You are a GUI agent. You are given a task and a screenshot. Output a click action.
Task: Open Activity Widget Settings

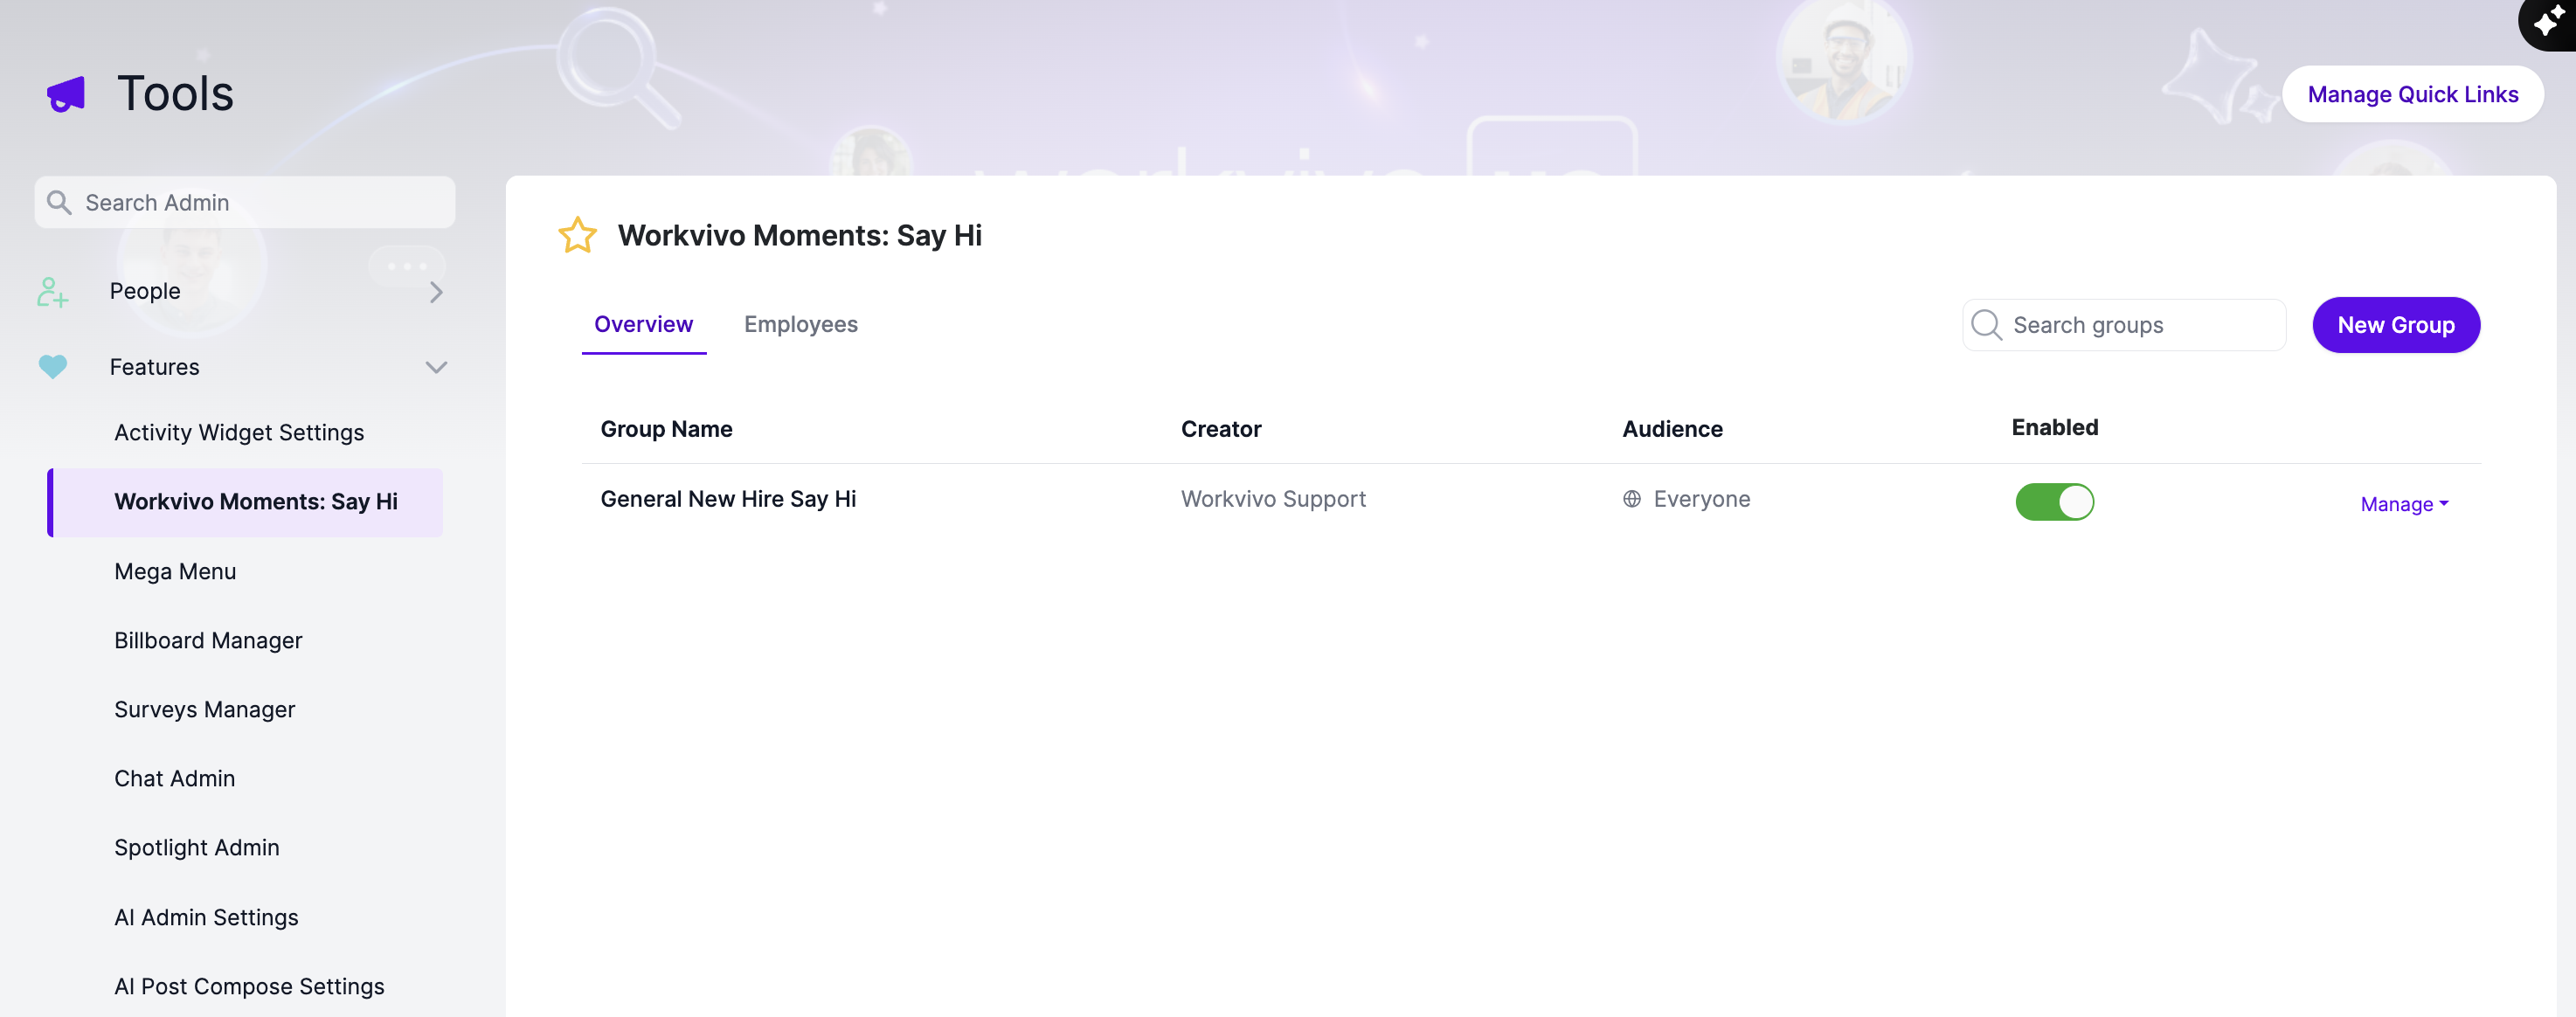(239, 433)
